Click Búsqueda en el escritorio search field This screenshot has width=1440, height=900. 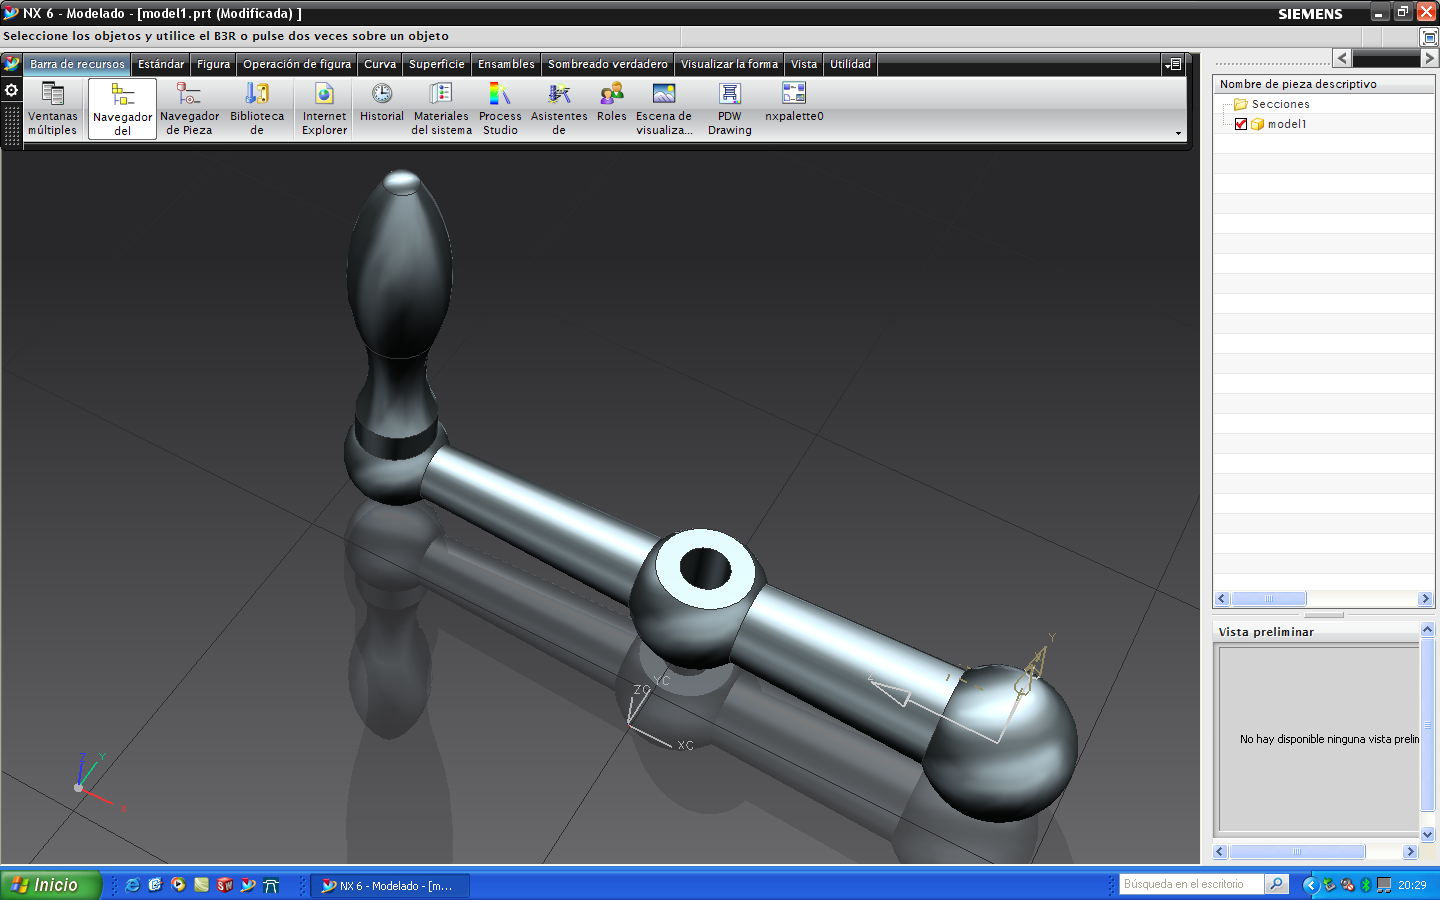[x=1190, y=884]
